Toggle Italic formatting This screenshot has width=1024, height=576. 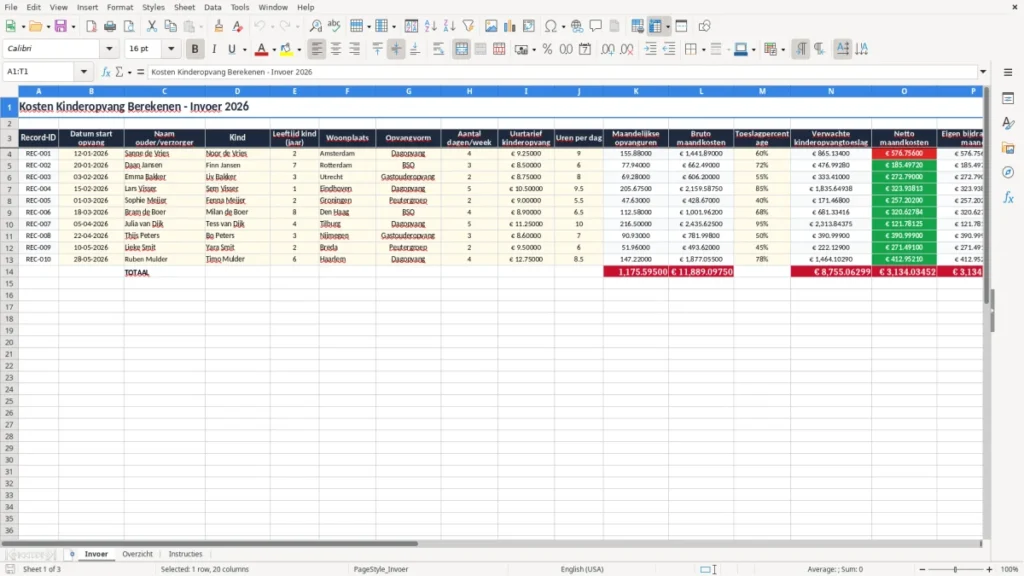click(x=214, y=49)
